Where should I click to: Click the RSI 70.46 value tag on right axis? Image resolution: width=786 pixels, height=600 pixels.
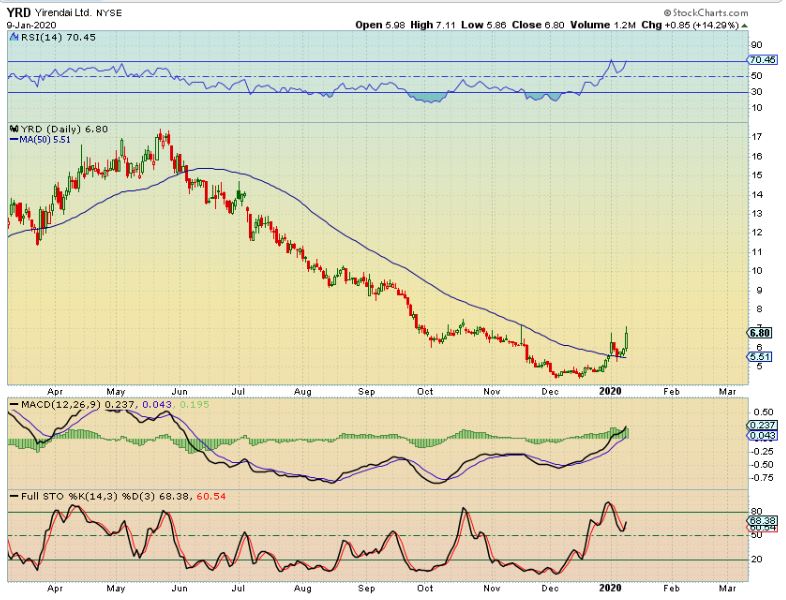coord(762,60)
